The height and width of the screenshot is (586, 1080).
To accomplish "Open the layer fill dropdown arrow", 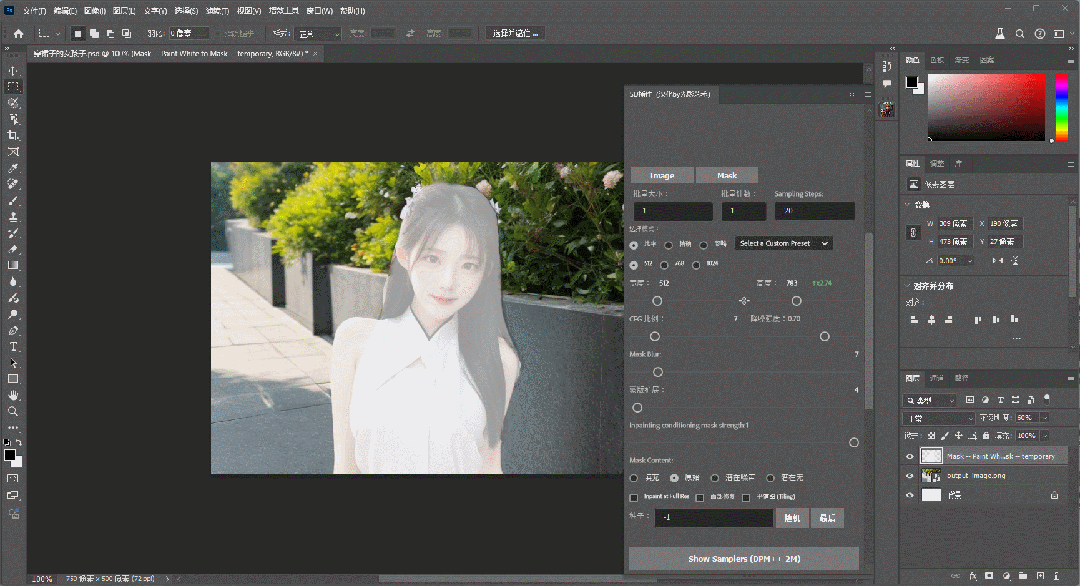I will (1045, 436).
